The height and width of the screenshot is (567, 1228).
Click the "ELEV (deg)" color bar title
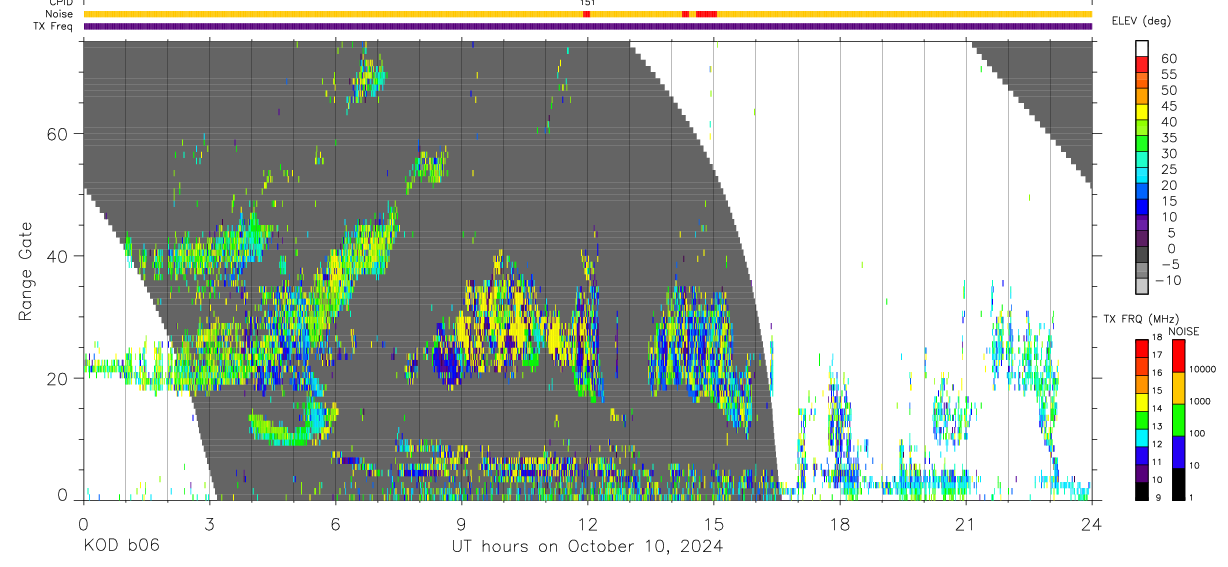[1141, 21]
